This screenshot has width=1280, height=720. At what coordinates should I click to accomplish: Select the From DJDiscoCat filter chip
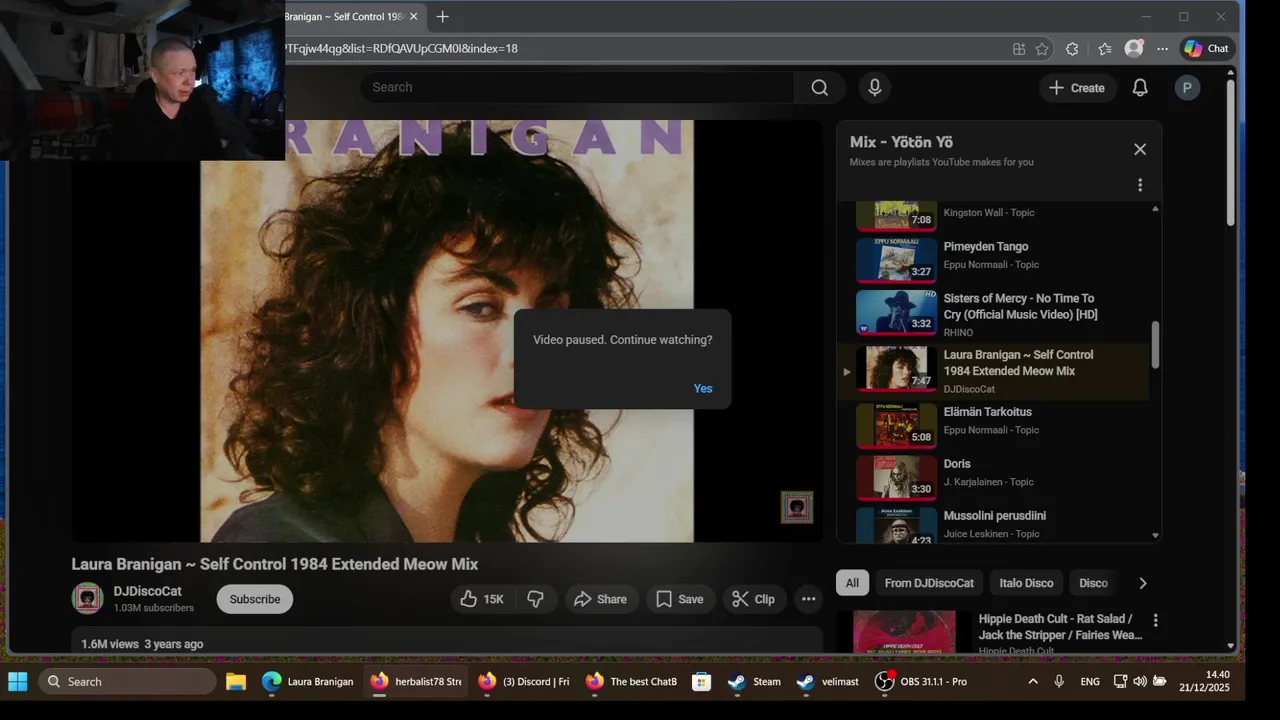click(929, 583)
